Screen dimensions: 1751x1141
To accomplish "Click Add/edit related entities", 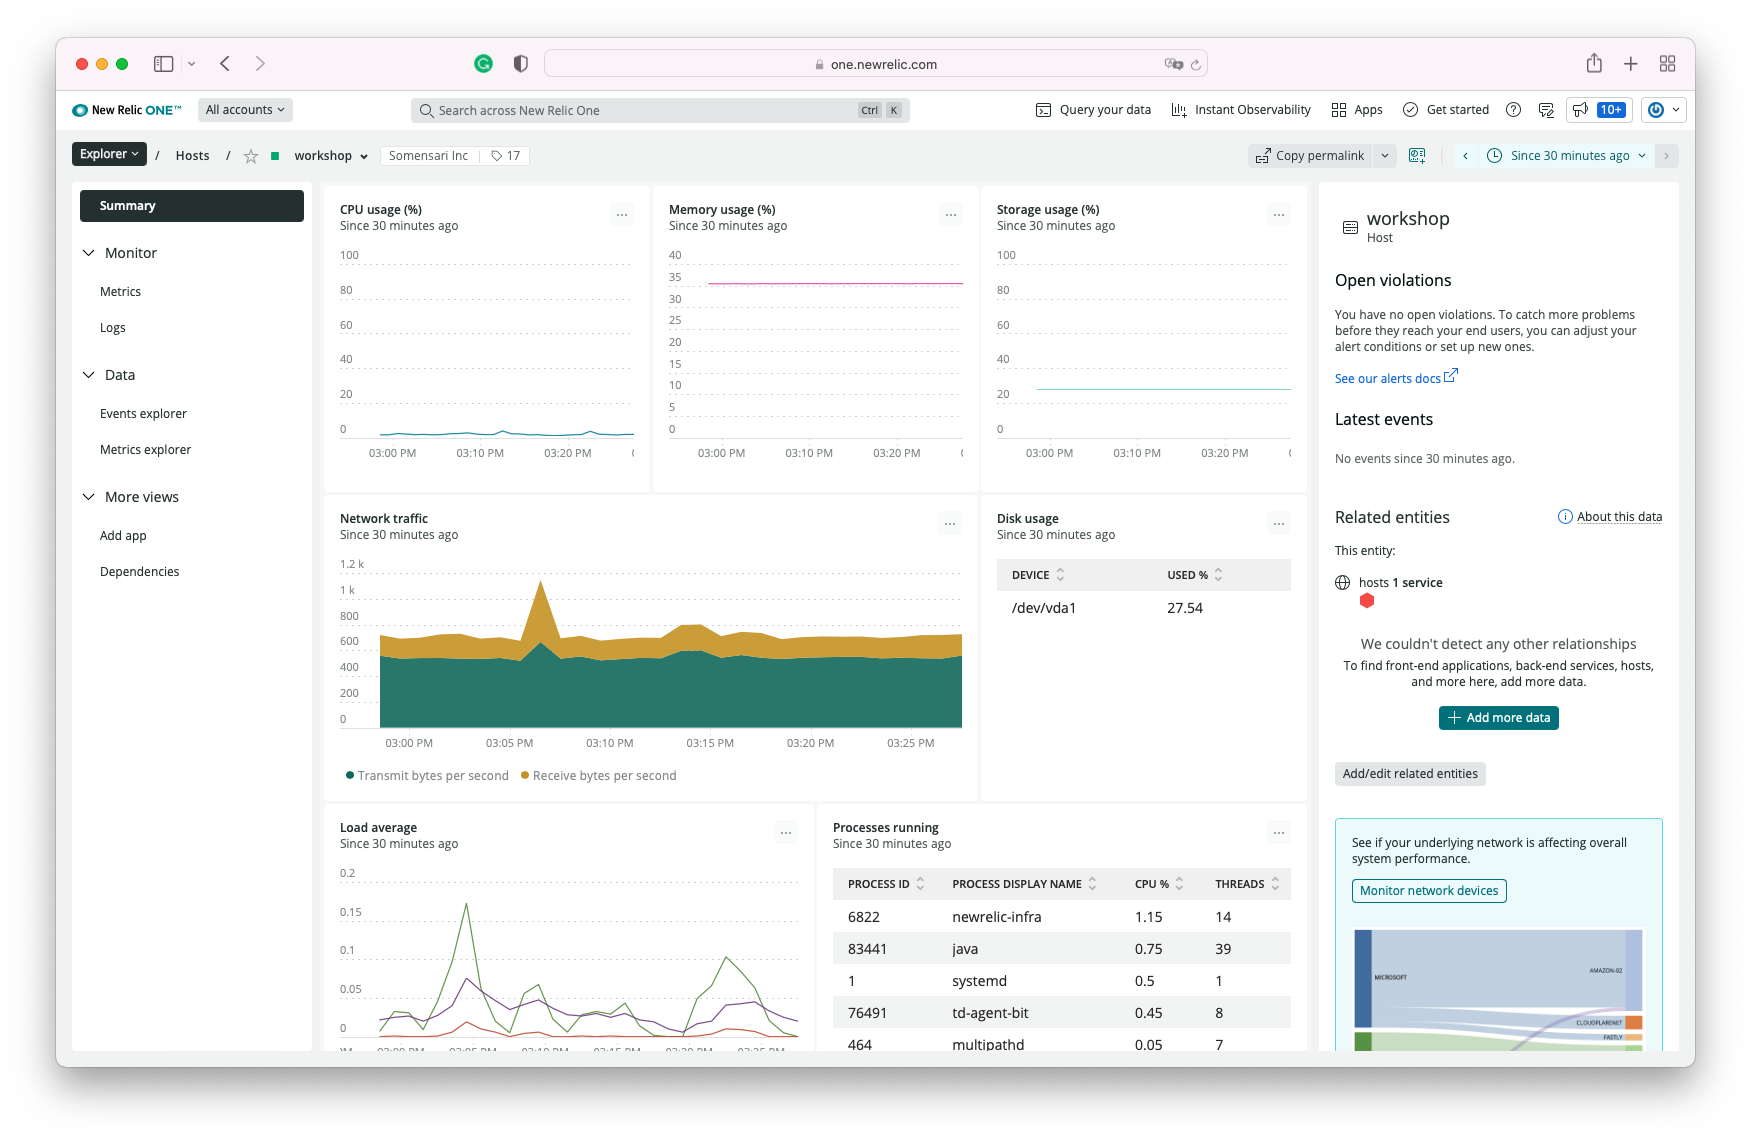I will pyautogui.click(x=1410, y=774).
